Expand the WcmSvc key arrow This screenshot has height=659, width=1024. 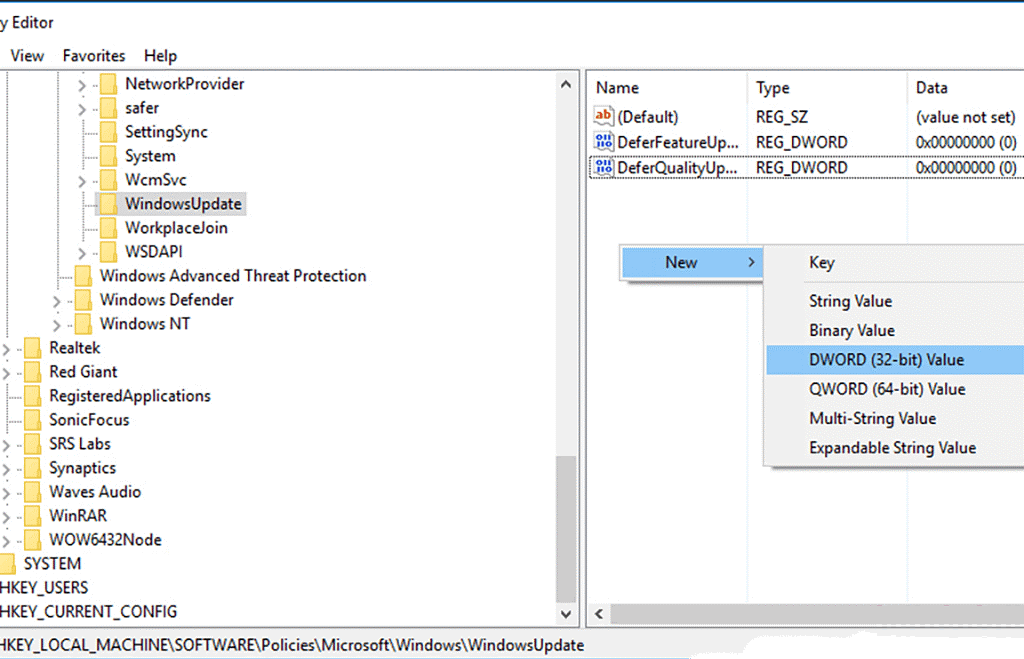82,181
